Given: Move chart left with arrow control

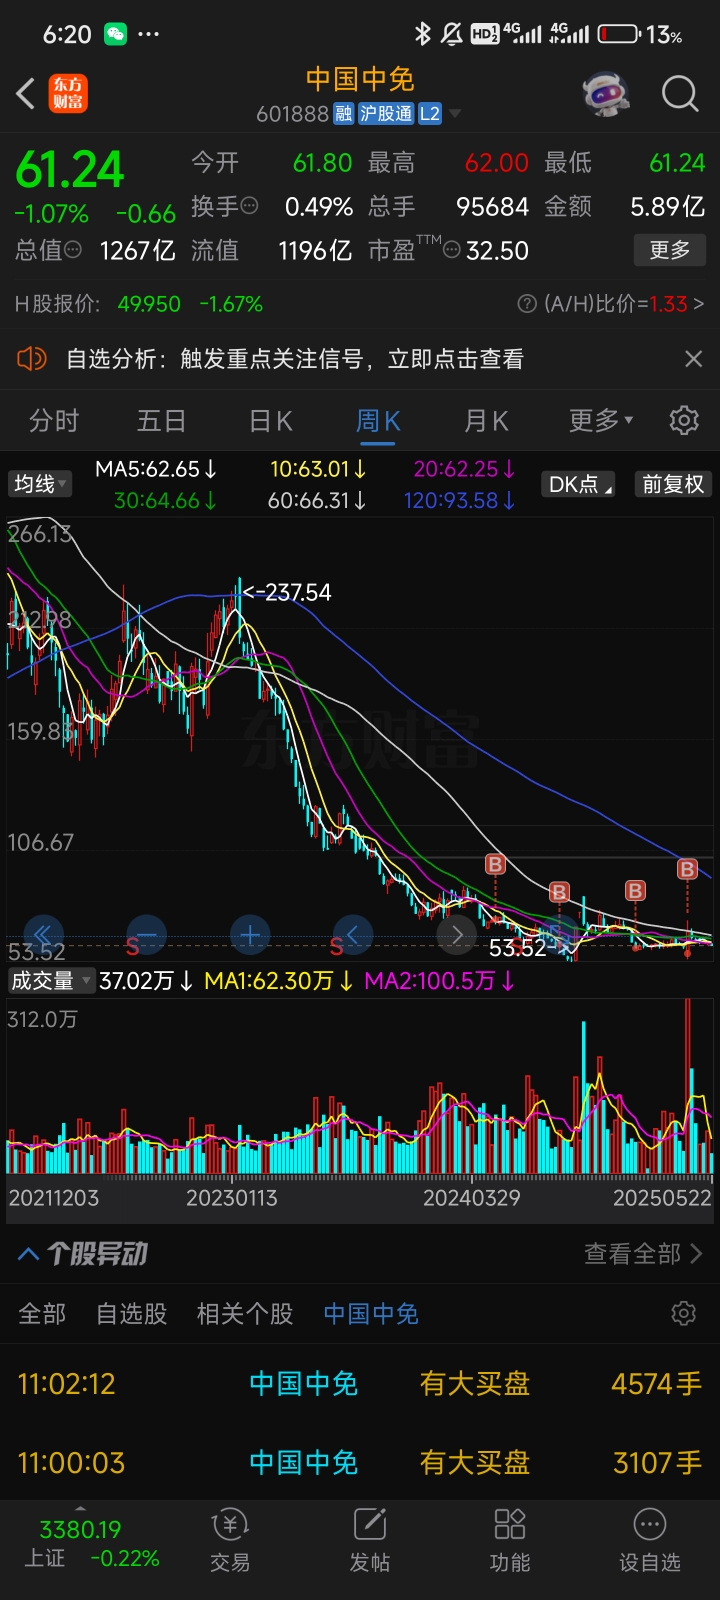Looking at the screenshot, I should 353,936.
